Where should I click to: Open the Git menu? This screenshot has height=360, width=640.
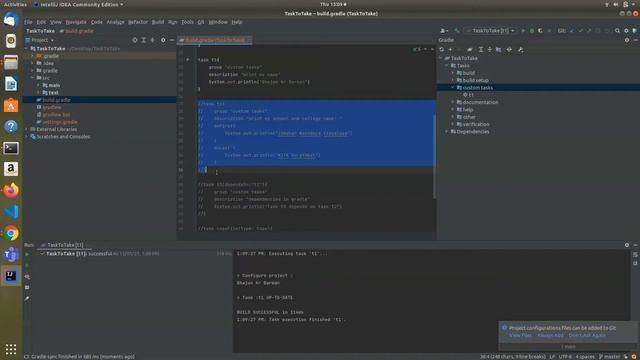coord(200,22)
